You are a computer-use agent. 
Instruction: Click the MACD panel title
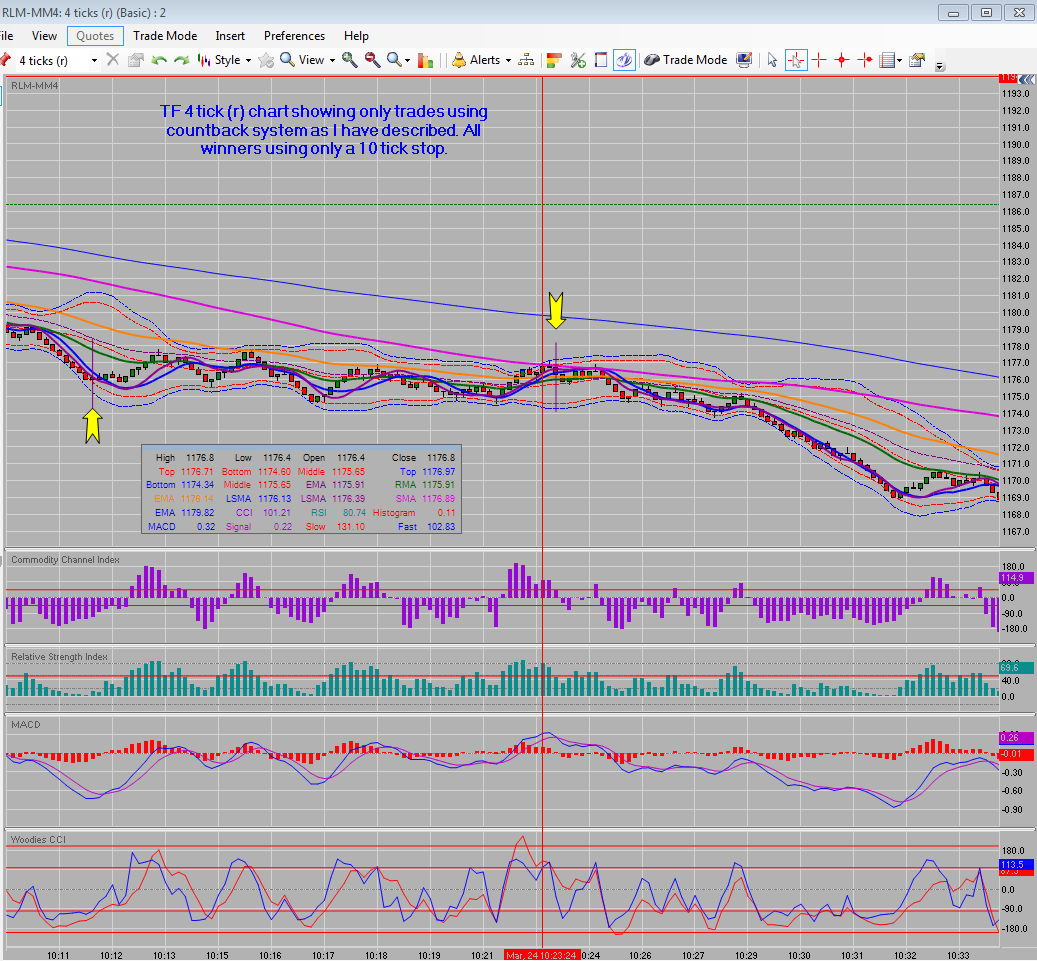(x=26, y=725)
